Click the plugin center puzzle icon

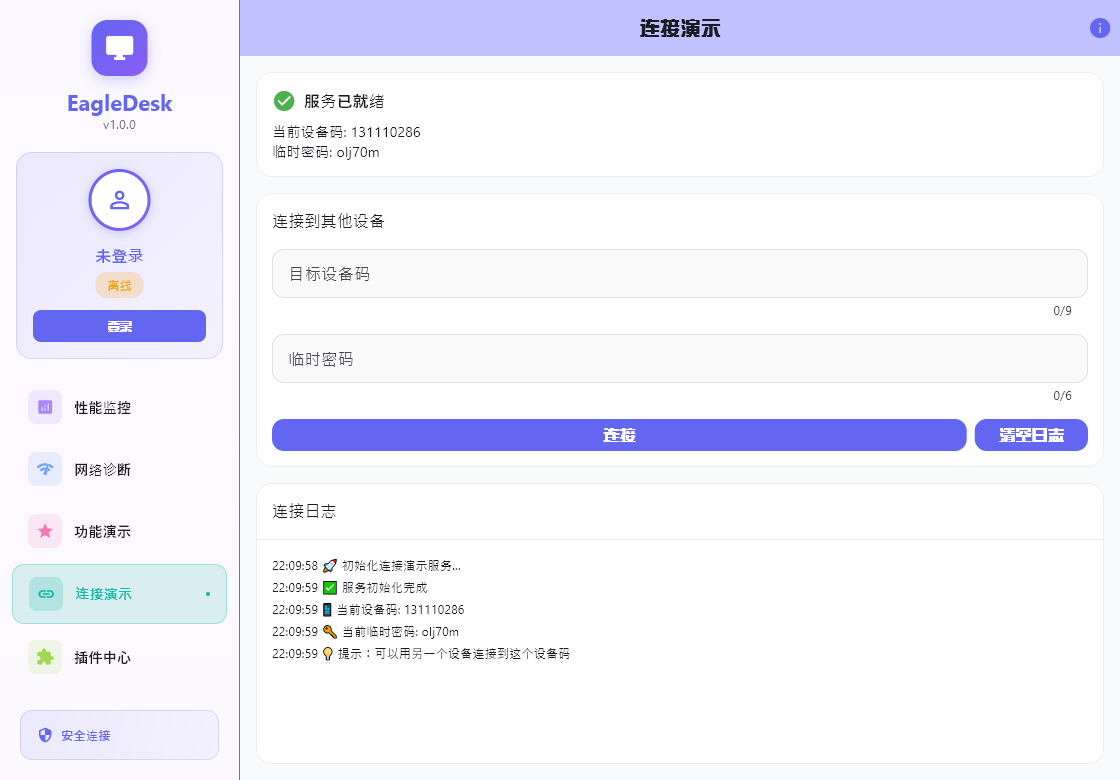tap(45, 657)
